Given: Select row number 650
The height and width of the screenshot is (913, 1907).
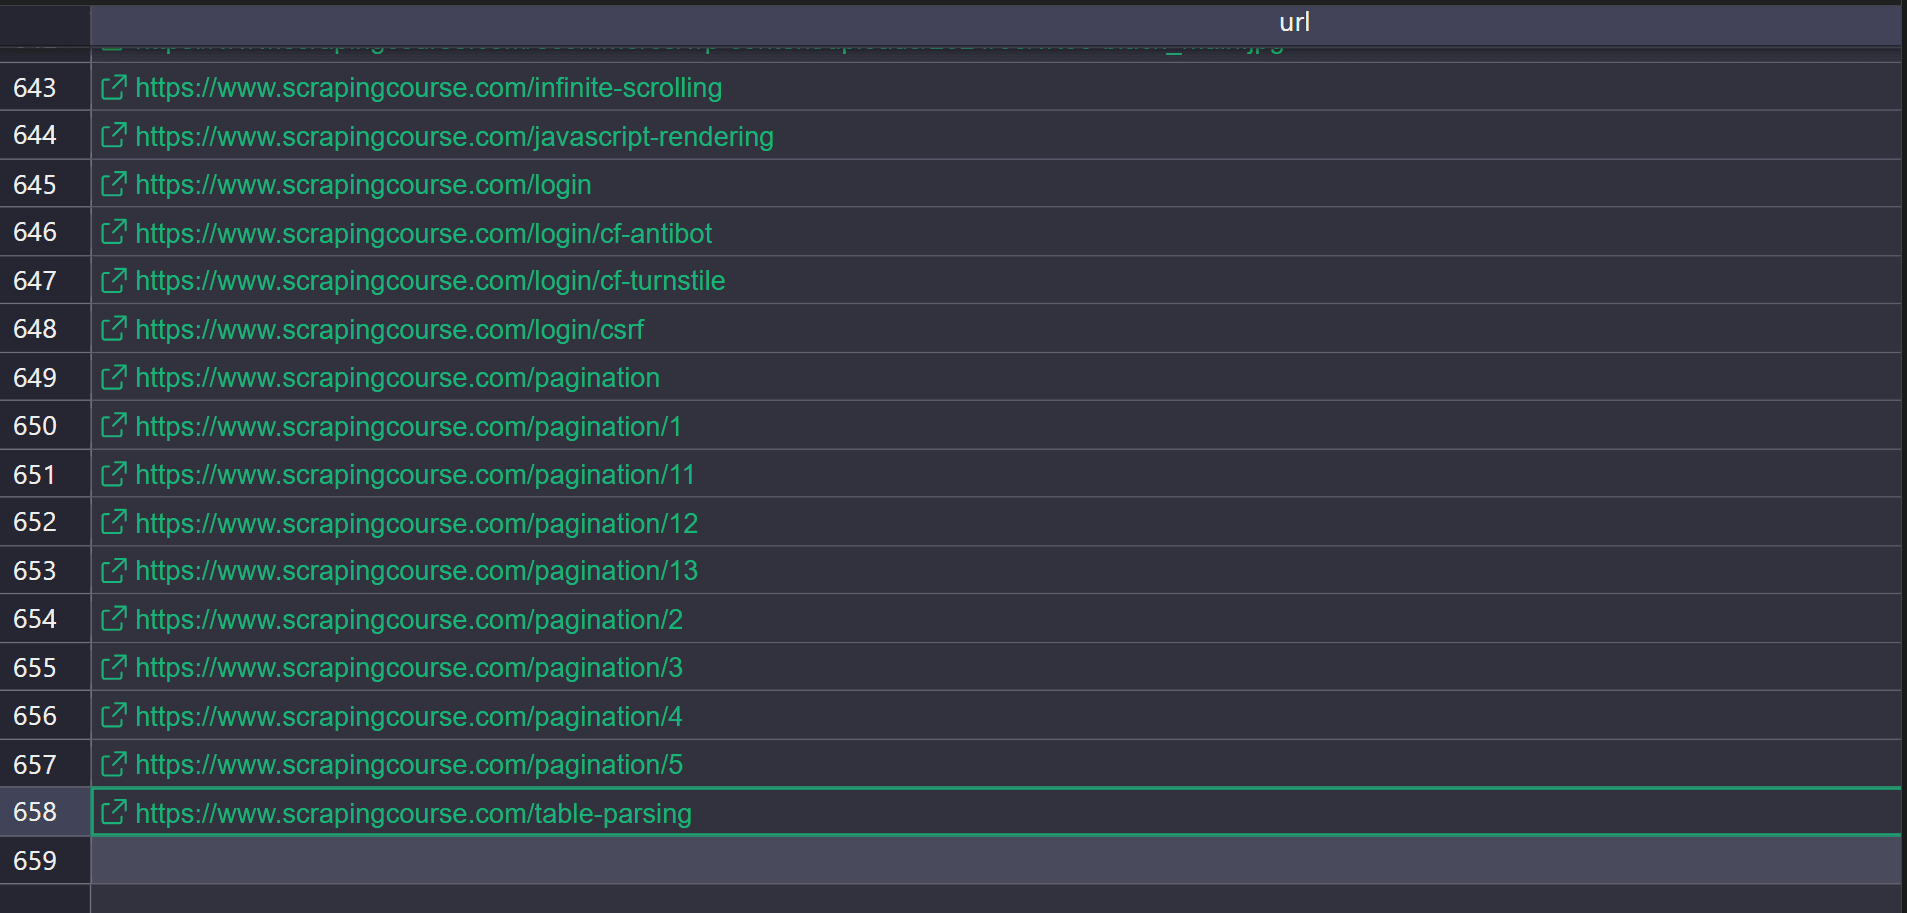Looking at the screenshot, I should pos(45,426).
